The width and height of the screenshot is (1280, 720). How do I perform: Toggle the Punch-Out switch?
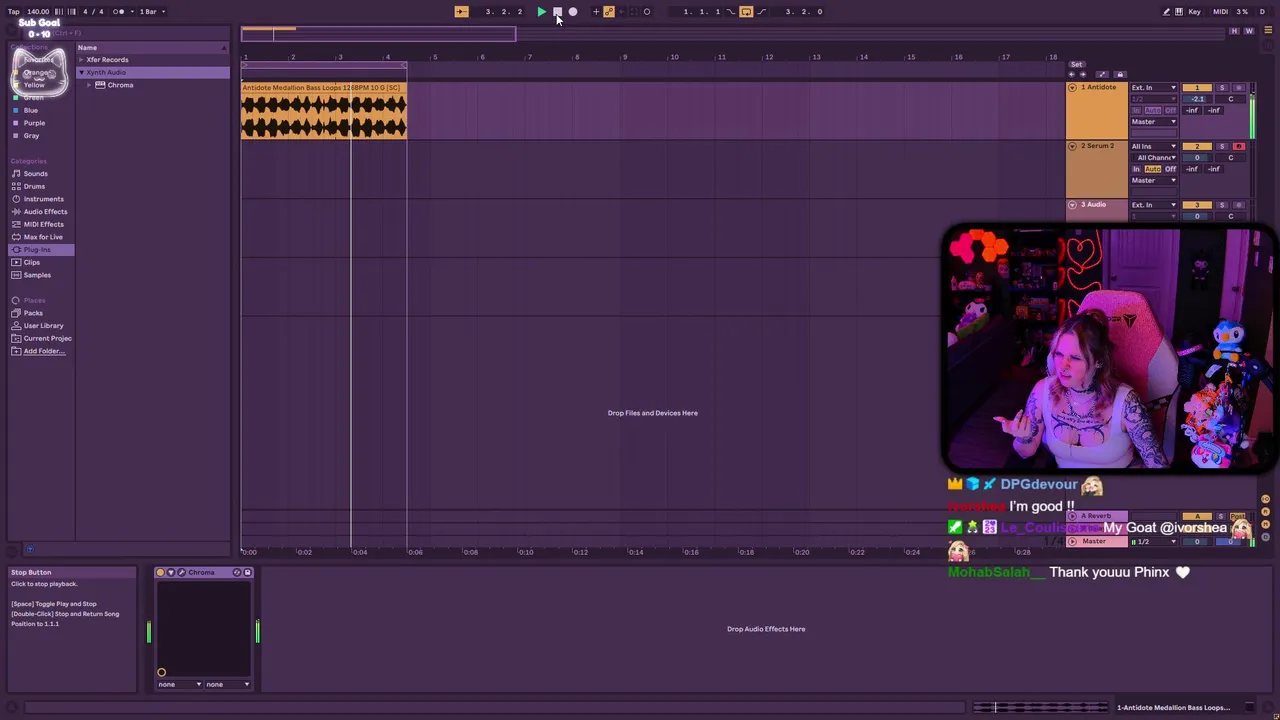point(762,12)
